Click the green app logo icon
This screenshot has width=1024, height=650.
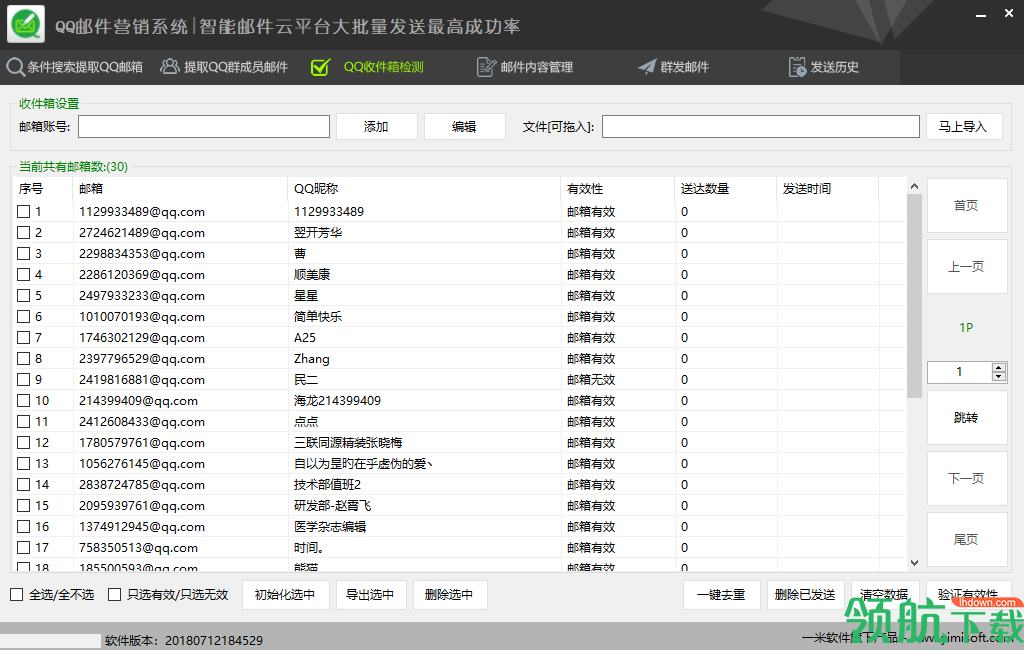coord(26,24)
